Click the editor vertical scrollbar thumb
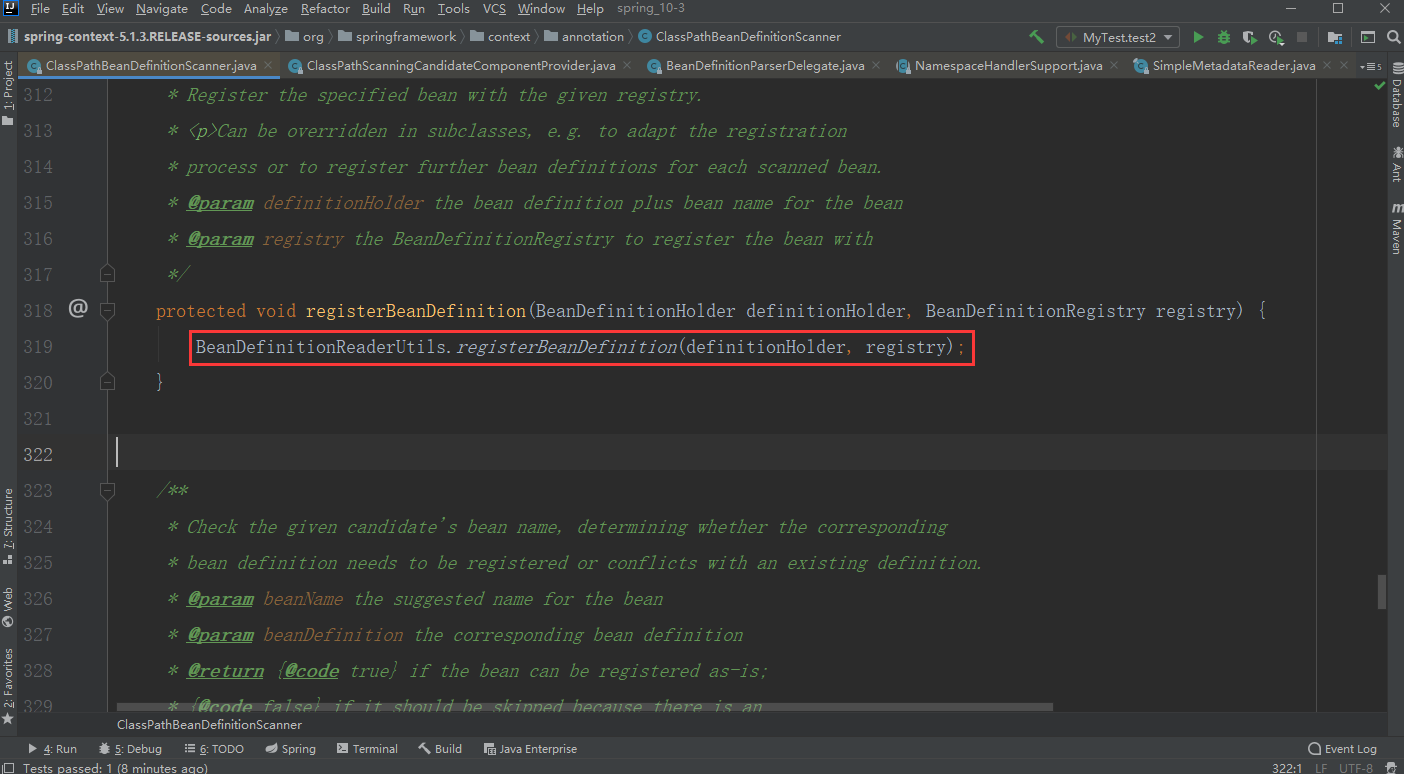Screen dimensions: 1404x774 pos(1383,591)
